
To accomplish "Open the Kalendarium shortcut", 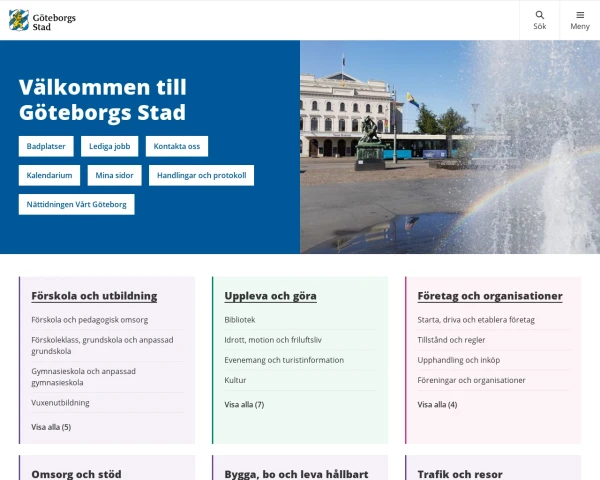I will pyautogui.click(x=49, y=175).
